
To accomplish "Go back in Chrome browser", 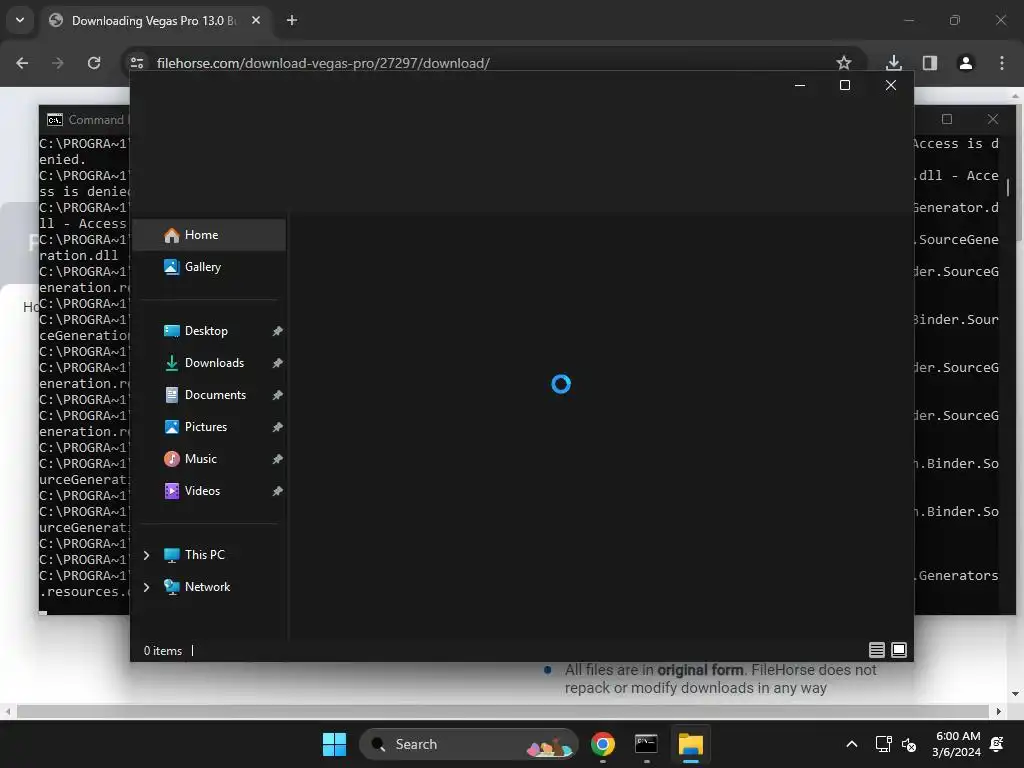I will point(22,63).
